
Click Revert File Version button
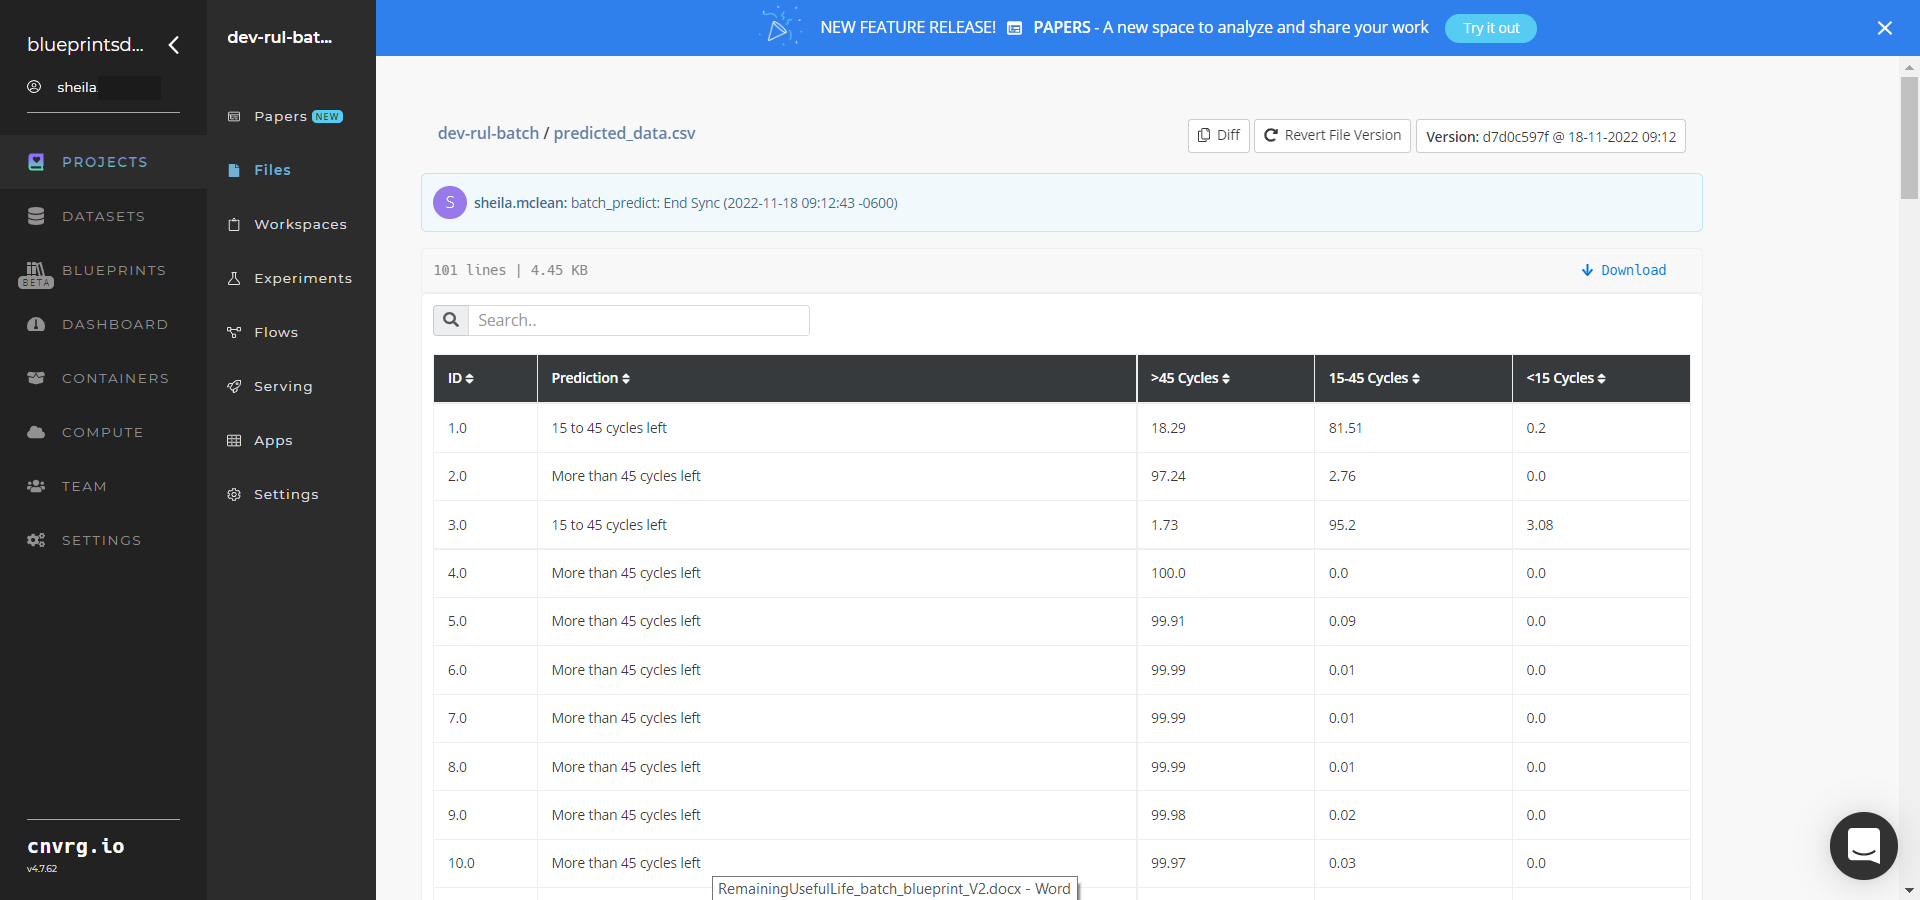(1332, 135)
